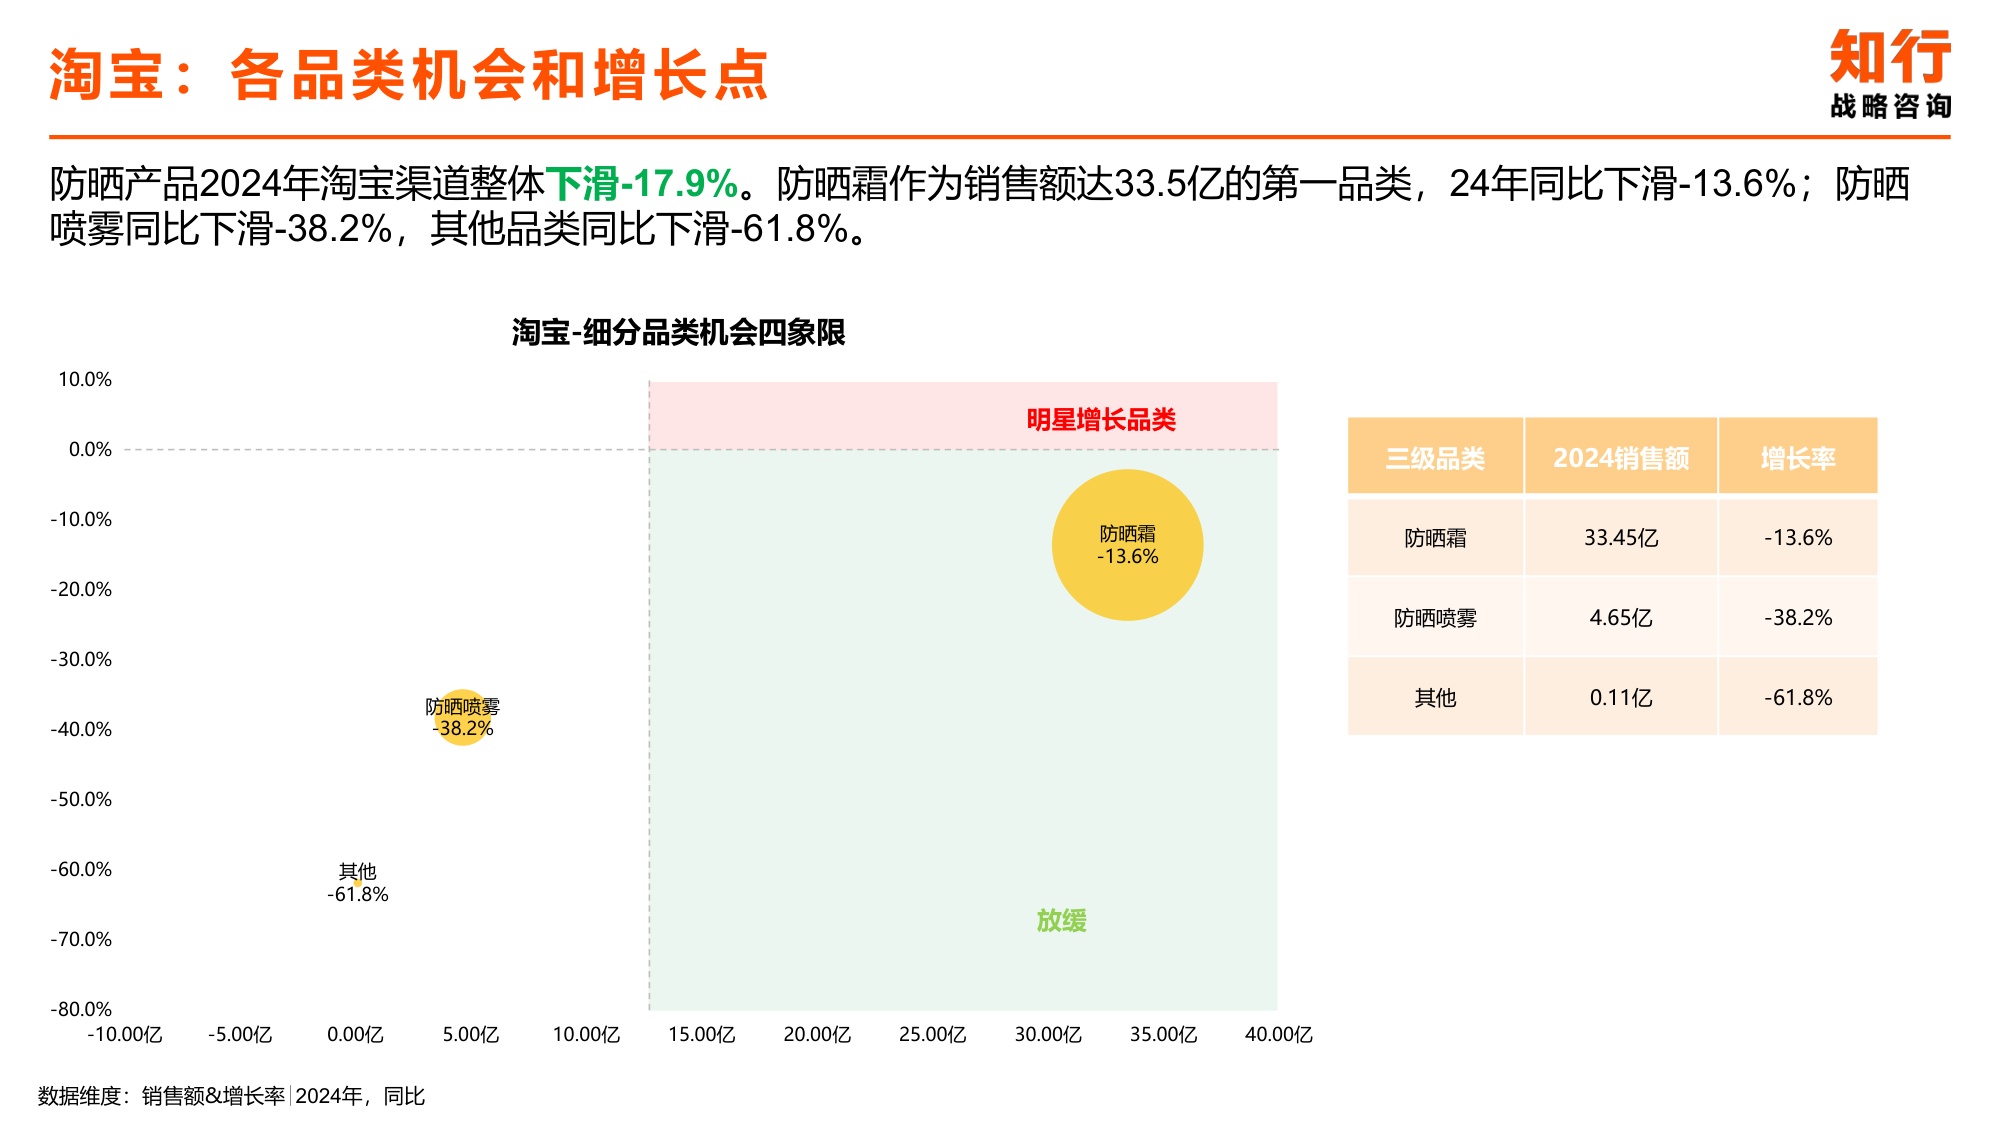The image size is (2000, 1125).
Task: Click the 防晒霜 -13.6% bubble
Action: [x=1127, y=545]
